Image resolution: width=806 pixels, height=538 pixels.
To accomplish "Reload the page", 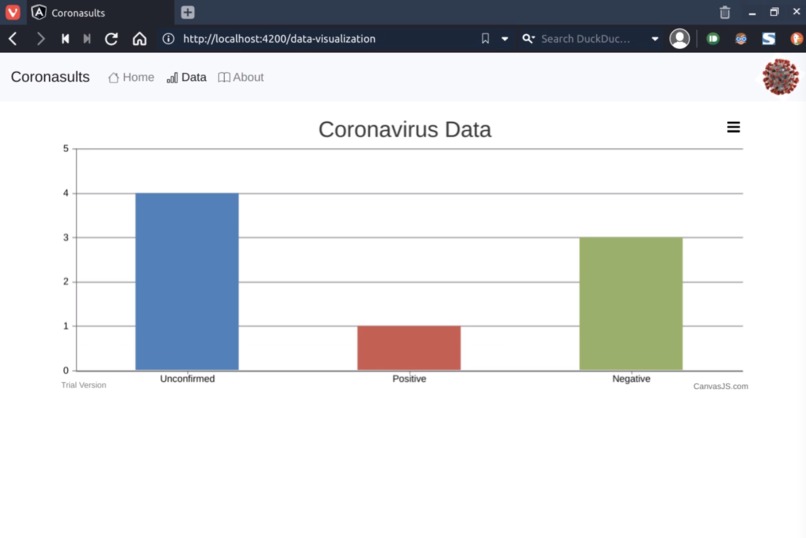I will (x=111, y=39).
